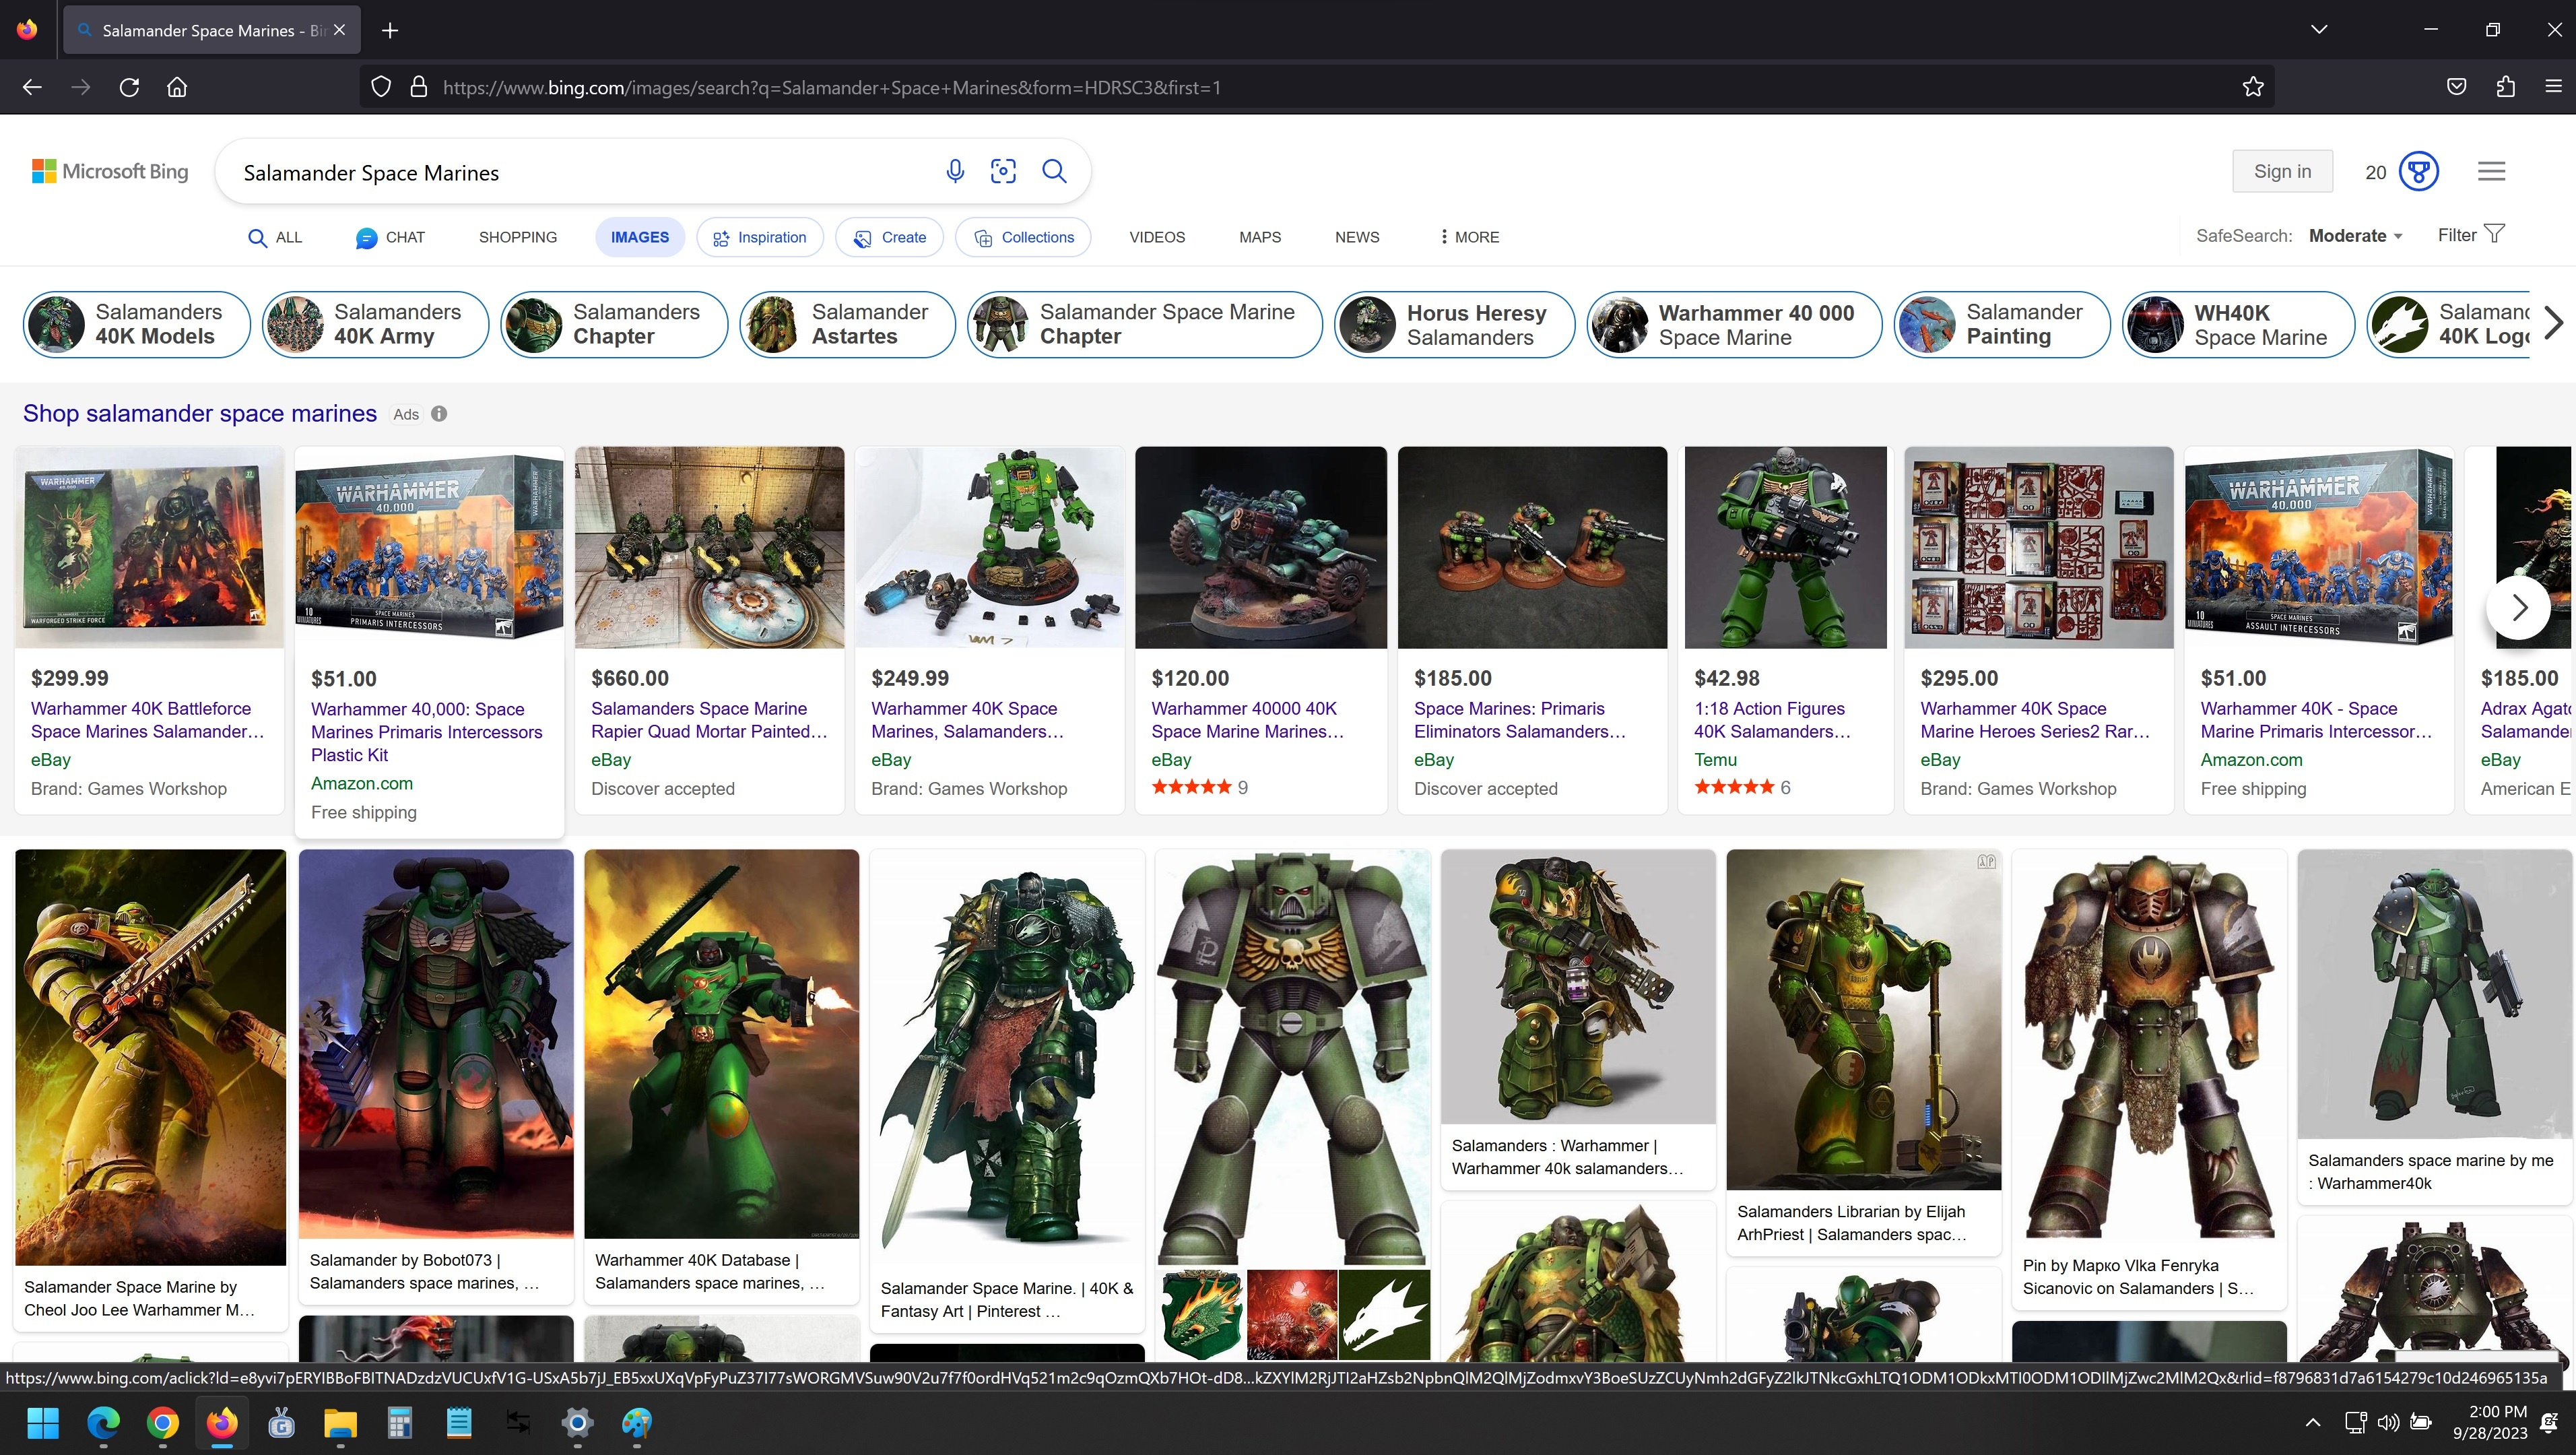Show next shopping ads with carousel arrow

(x=2518, y=607)
